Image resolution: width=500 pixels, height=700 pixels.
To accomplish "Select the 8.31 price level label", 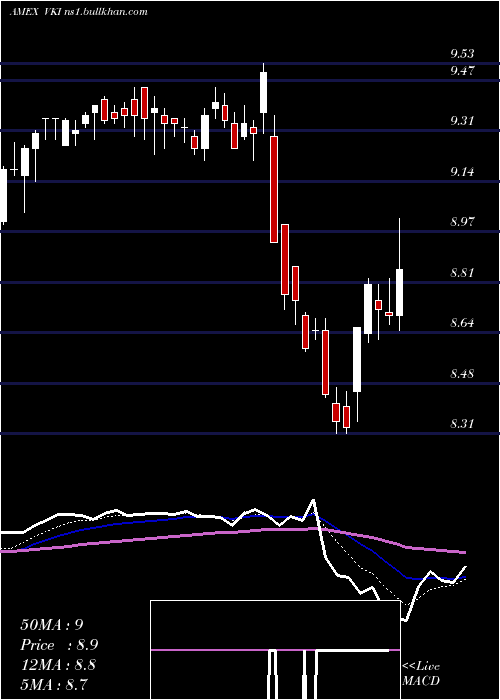I will [462, 424].
